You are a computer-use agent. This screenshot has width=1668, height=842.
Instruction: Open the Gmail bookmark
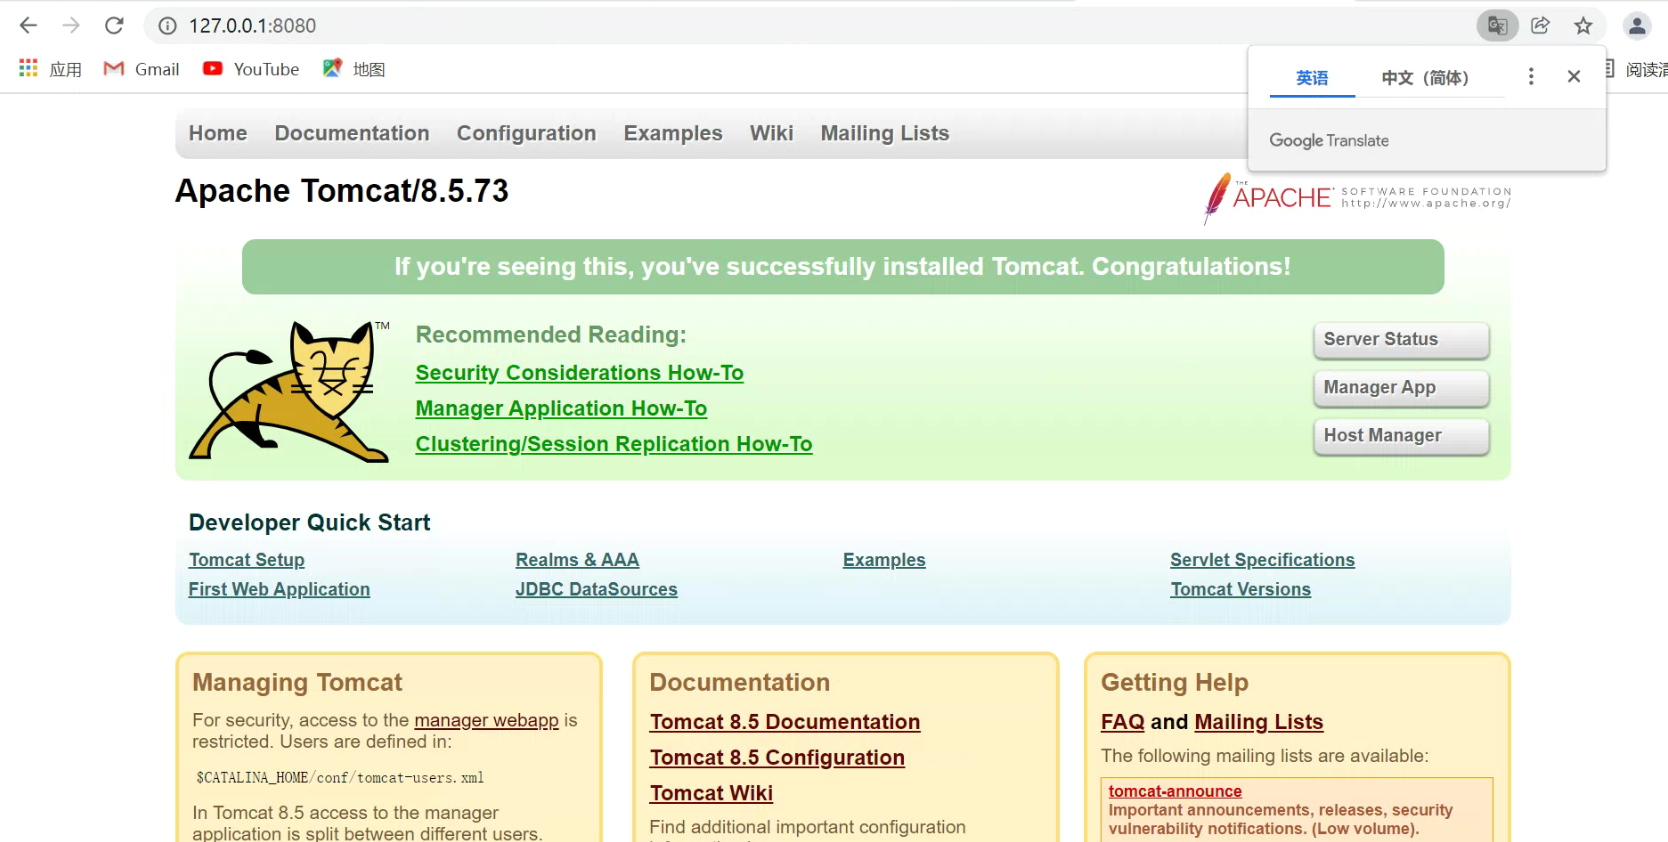(x=142, y=69)
